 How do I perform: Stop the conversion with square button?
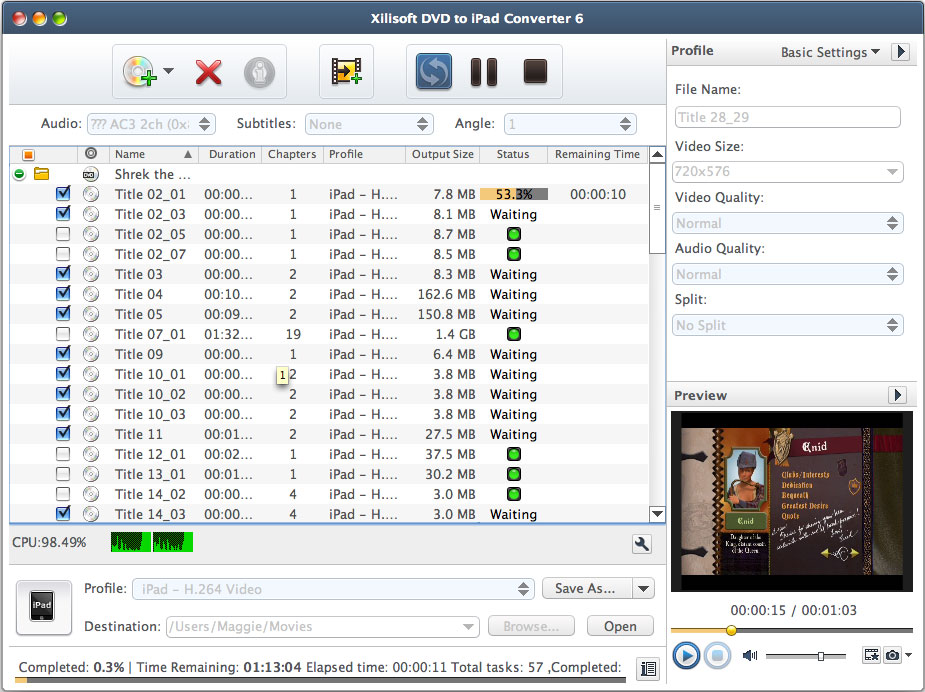pos(535,72)
